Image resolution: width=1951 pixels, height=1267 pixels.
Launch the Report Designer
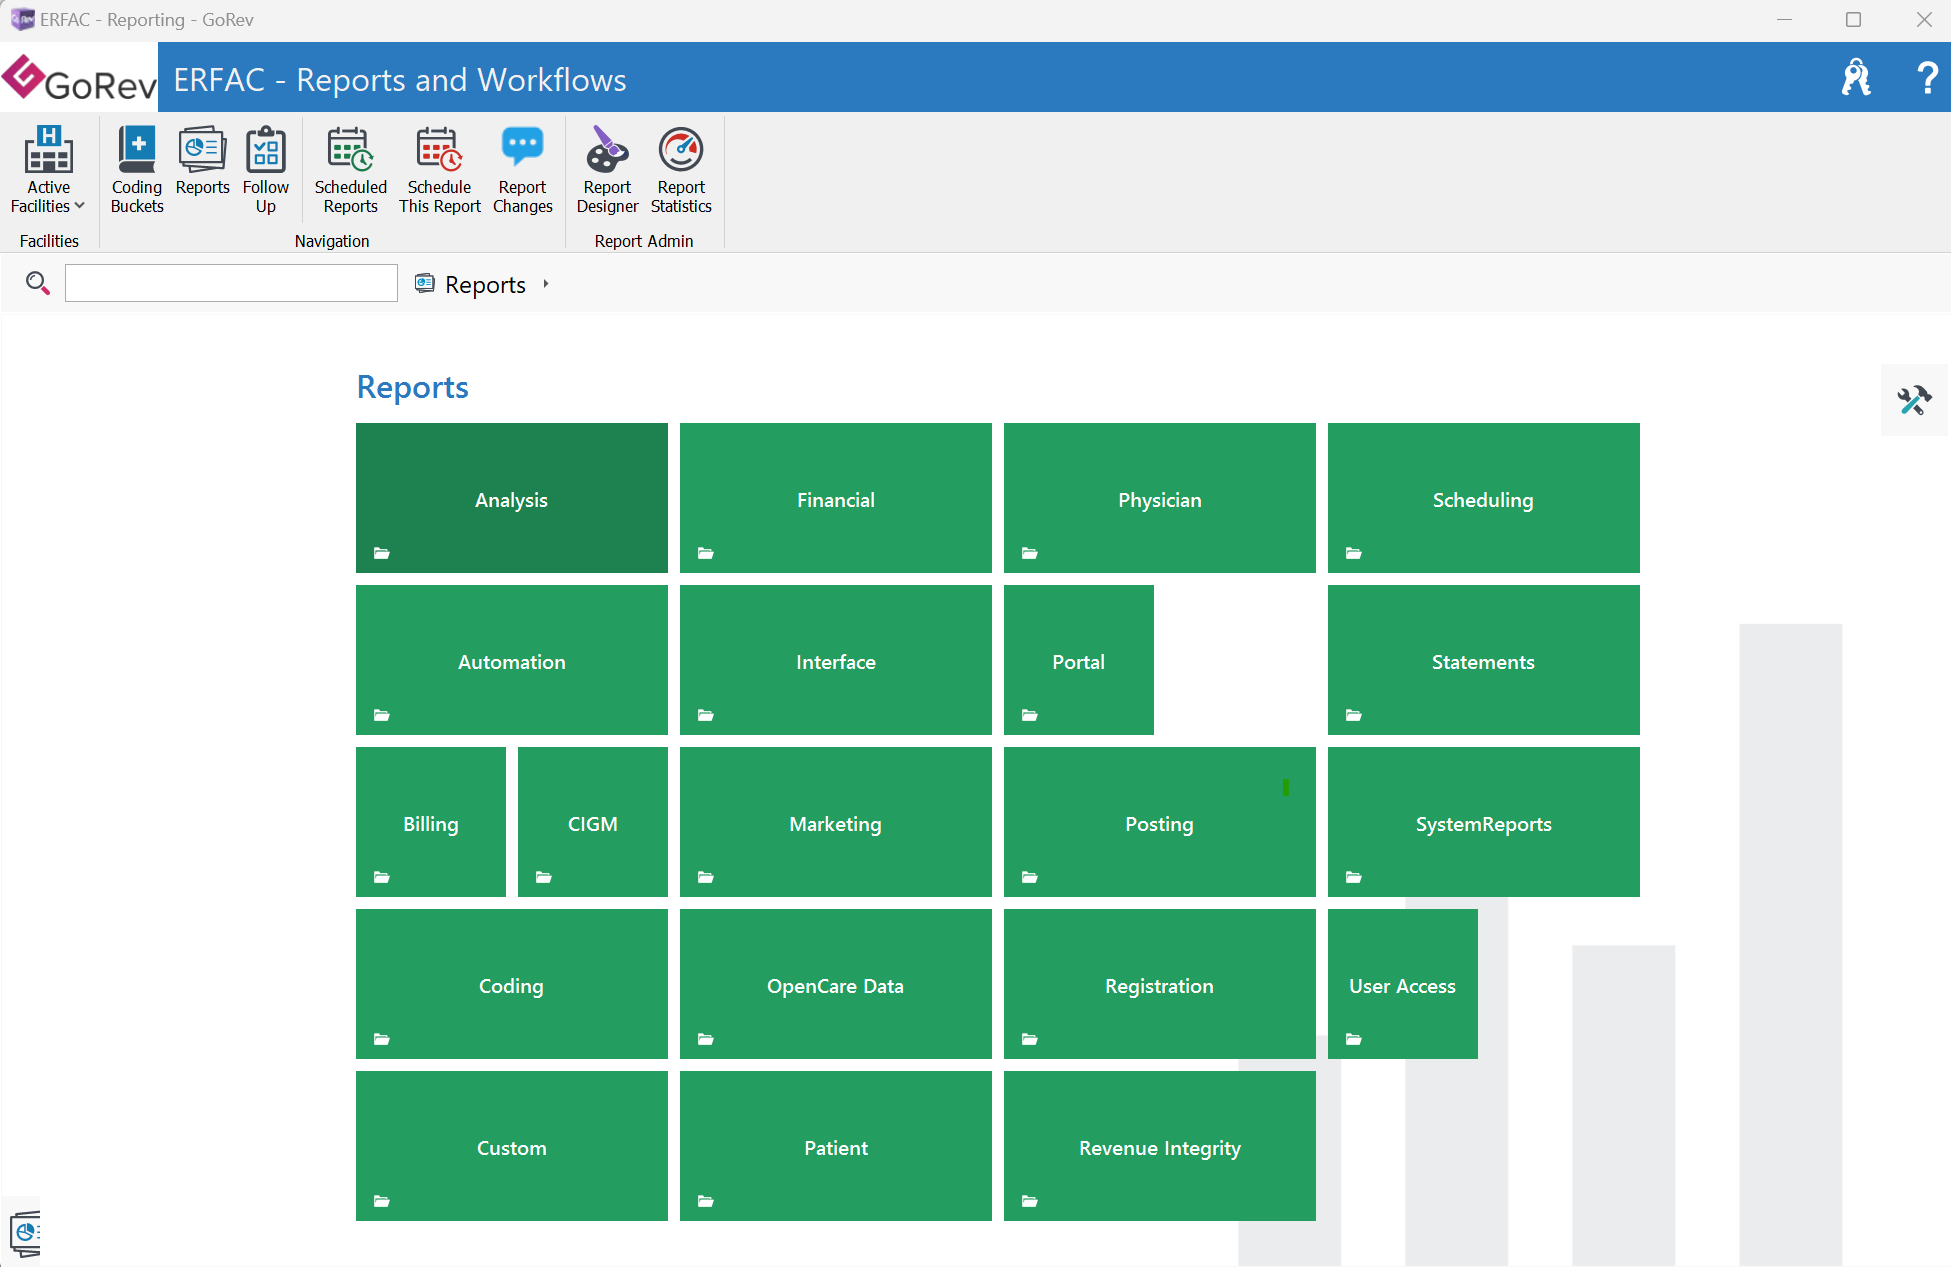(x=607, y=169)
